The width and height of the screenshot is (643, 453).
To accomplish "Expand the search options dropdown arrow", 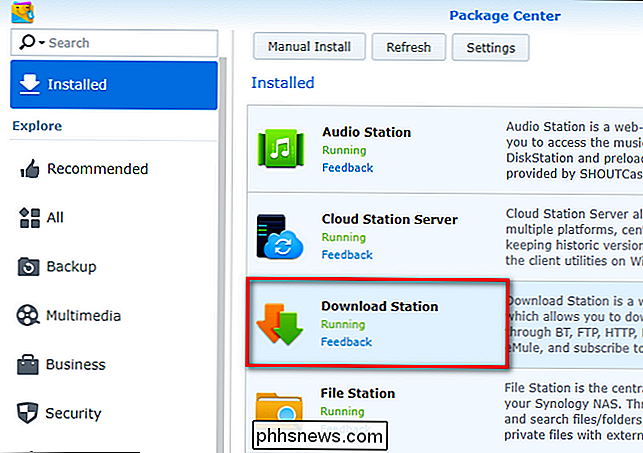I will pos(41,43).
